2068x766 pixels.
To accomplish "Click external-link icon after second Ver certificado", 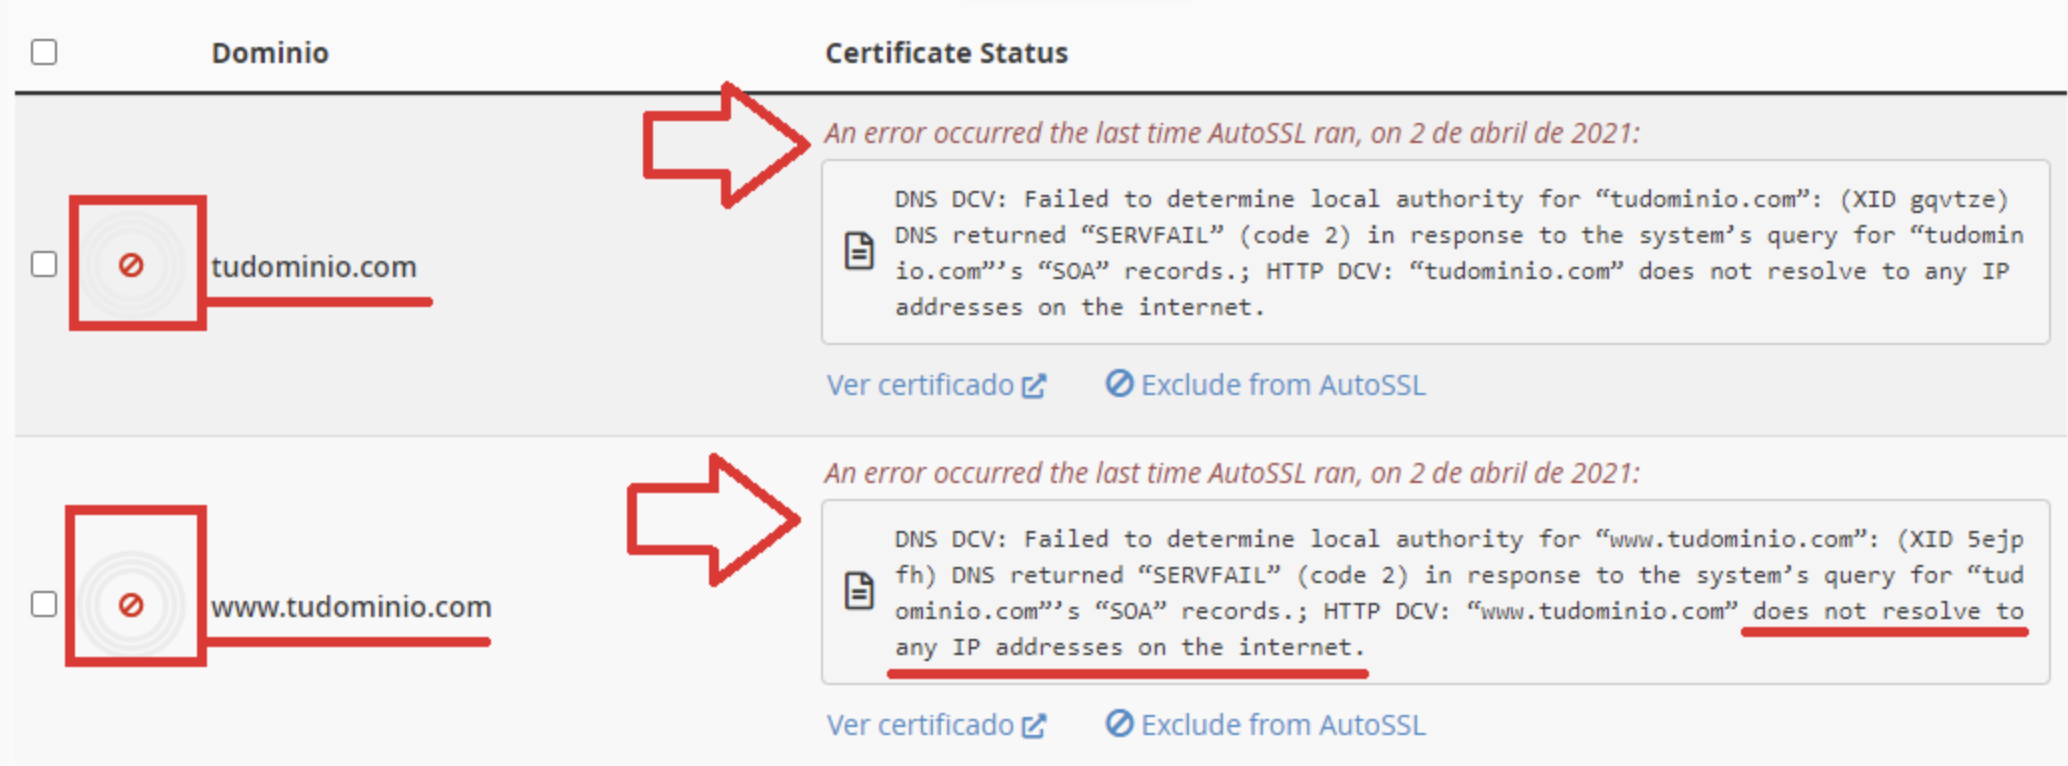I will click(1034, 726).
